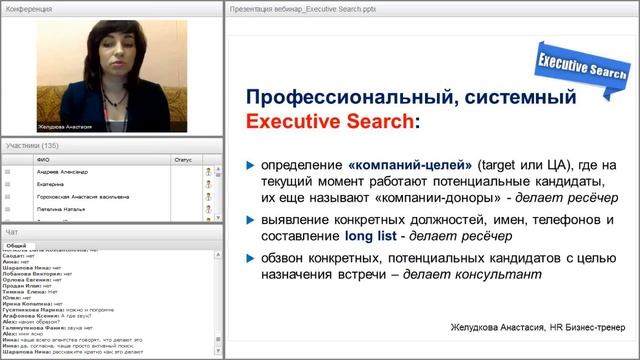The image size is (640, 360).
Task: Click chat message from Лобанова Виктория
Action: point(37,274)
